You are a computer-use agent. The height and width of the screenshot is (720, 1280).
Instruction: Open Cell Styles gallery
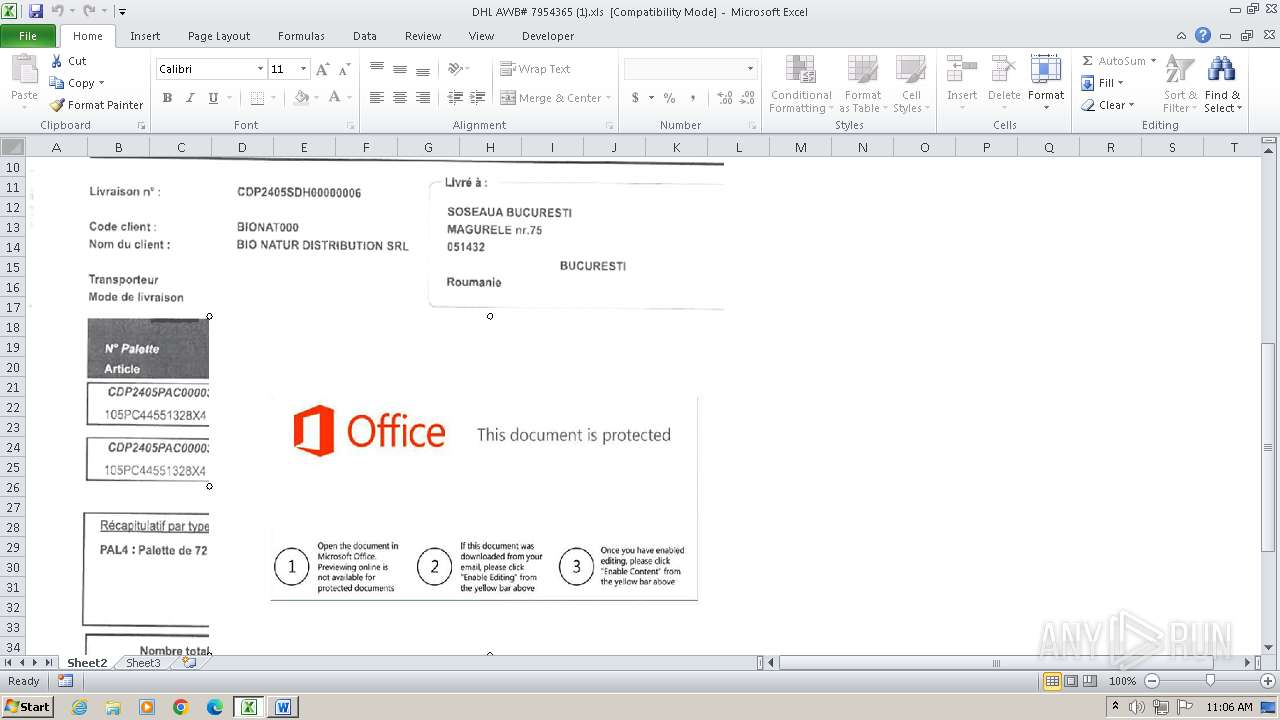pyautogui.click(x=910, y=85)
